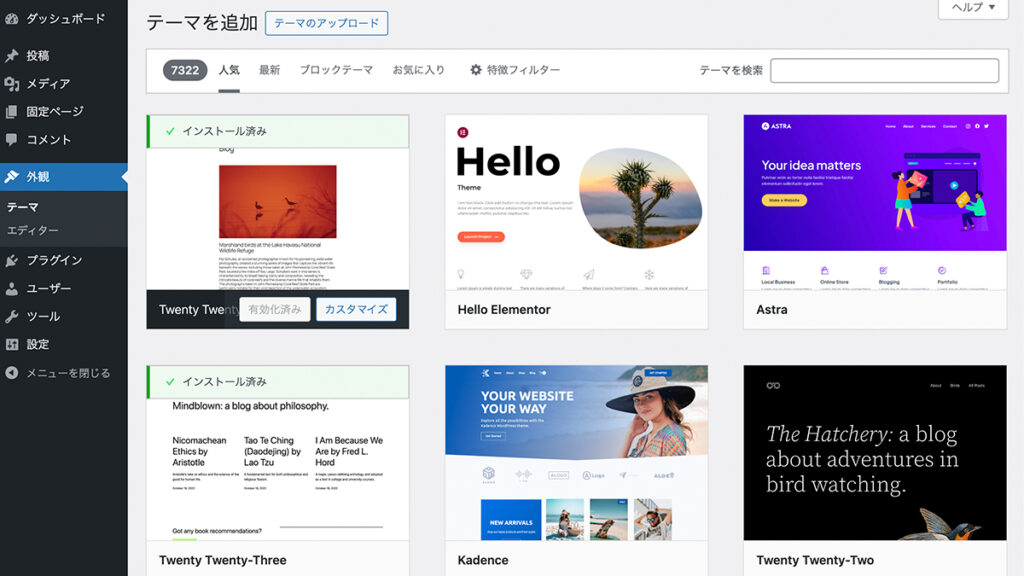Select the 外観 menu item
This screenshot has height=576, width=1024.
point(64,176)
